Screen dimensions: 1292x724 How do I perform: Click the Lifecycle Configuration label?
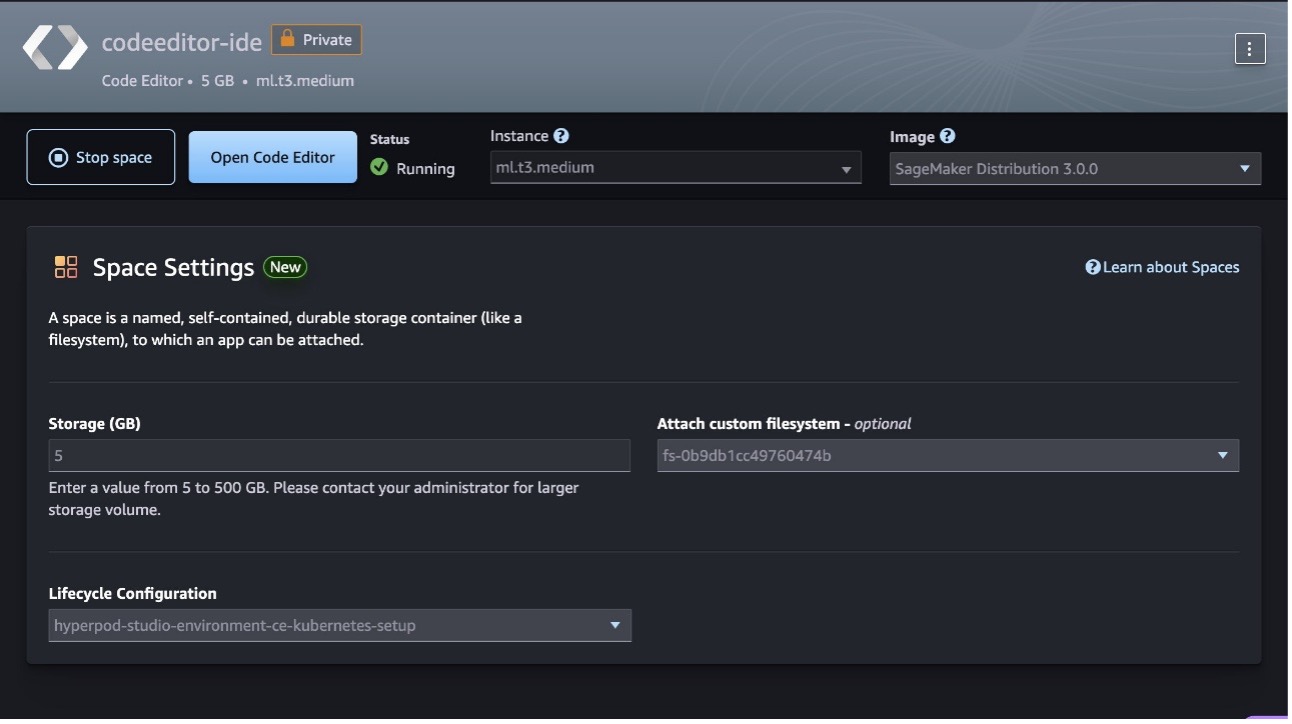133,594
